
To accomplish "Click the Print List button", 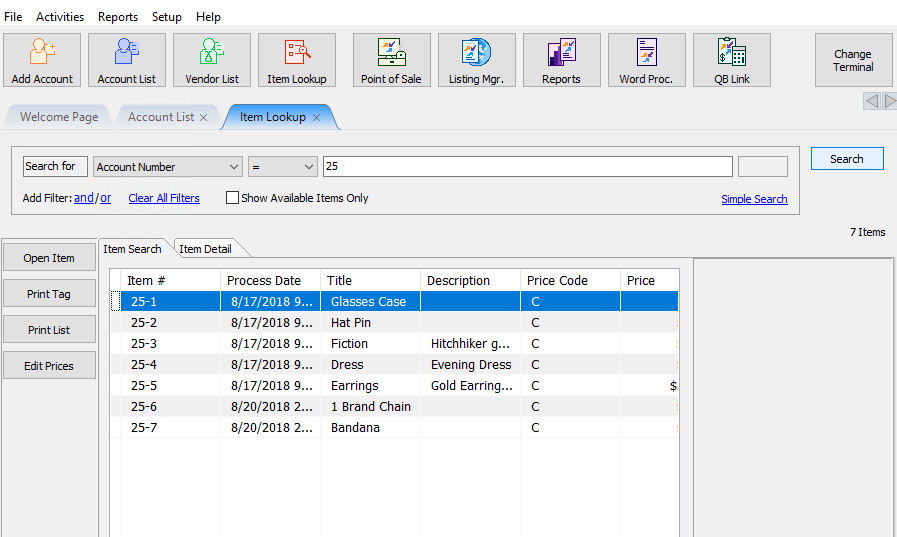I will point(49,330).
